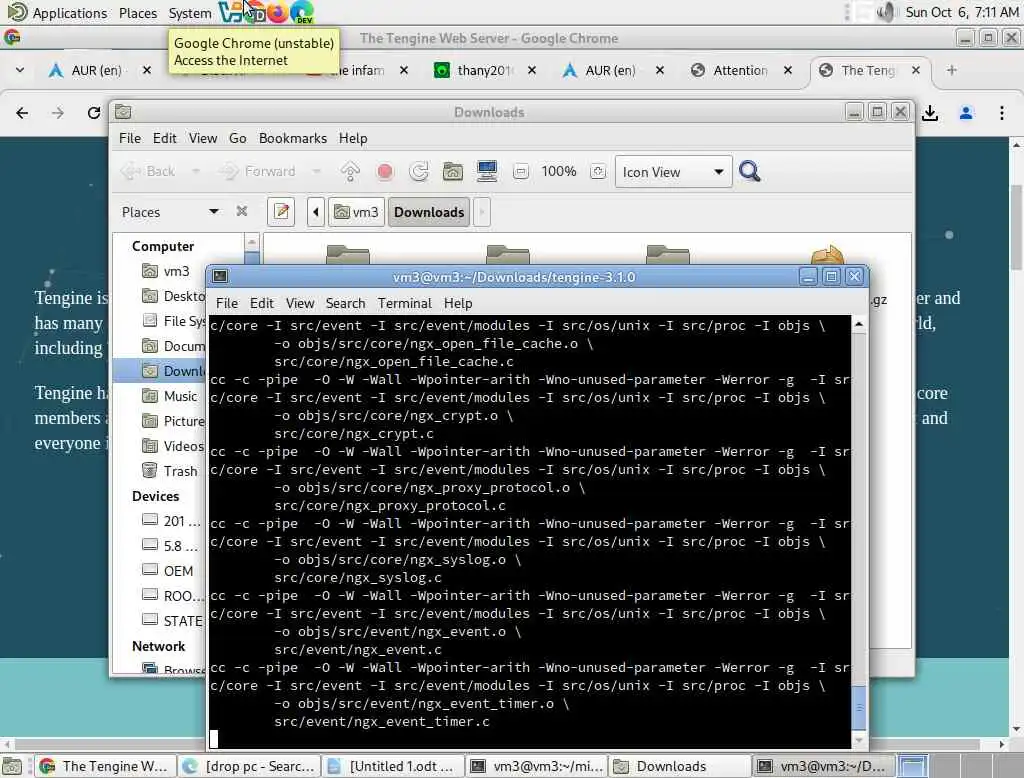Screen dimensions: 1024x778
Task: Expand Back history dropdown arrow
Action: click(x=195, y=172)
